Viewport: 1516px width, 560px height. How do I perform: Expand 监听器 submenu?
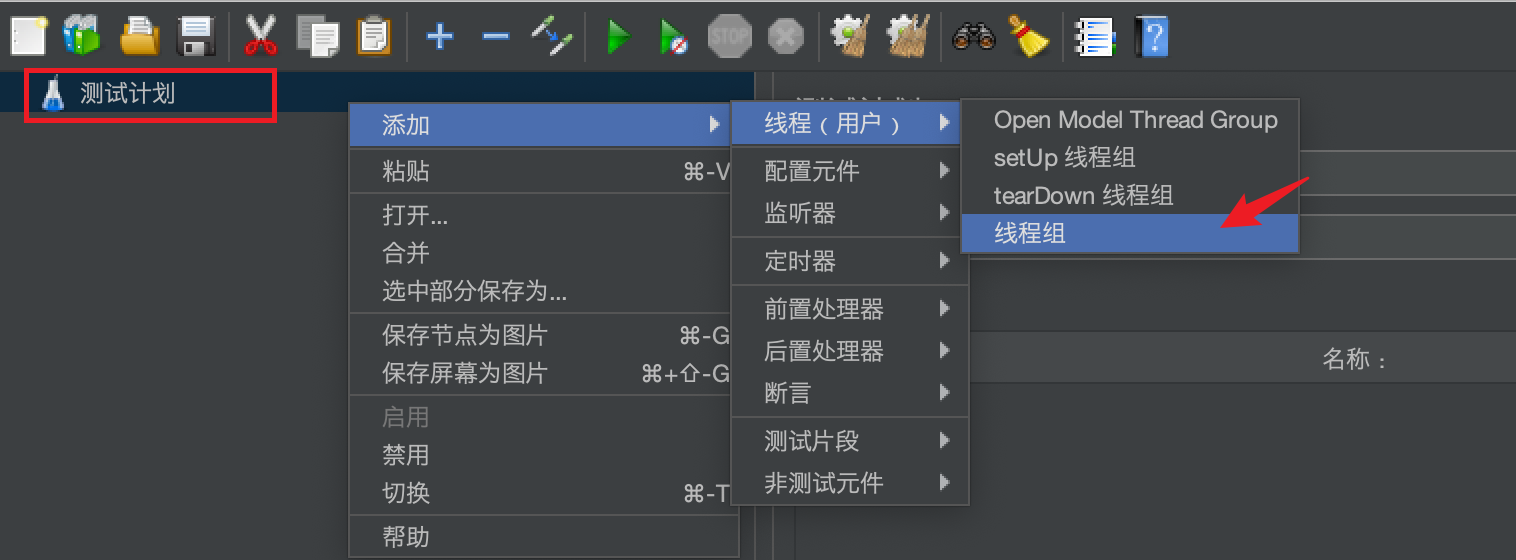pos(851,213)
